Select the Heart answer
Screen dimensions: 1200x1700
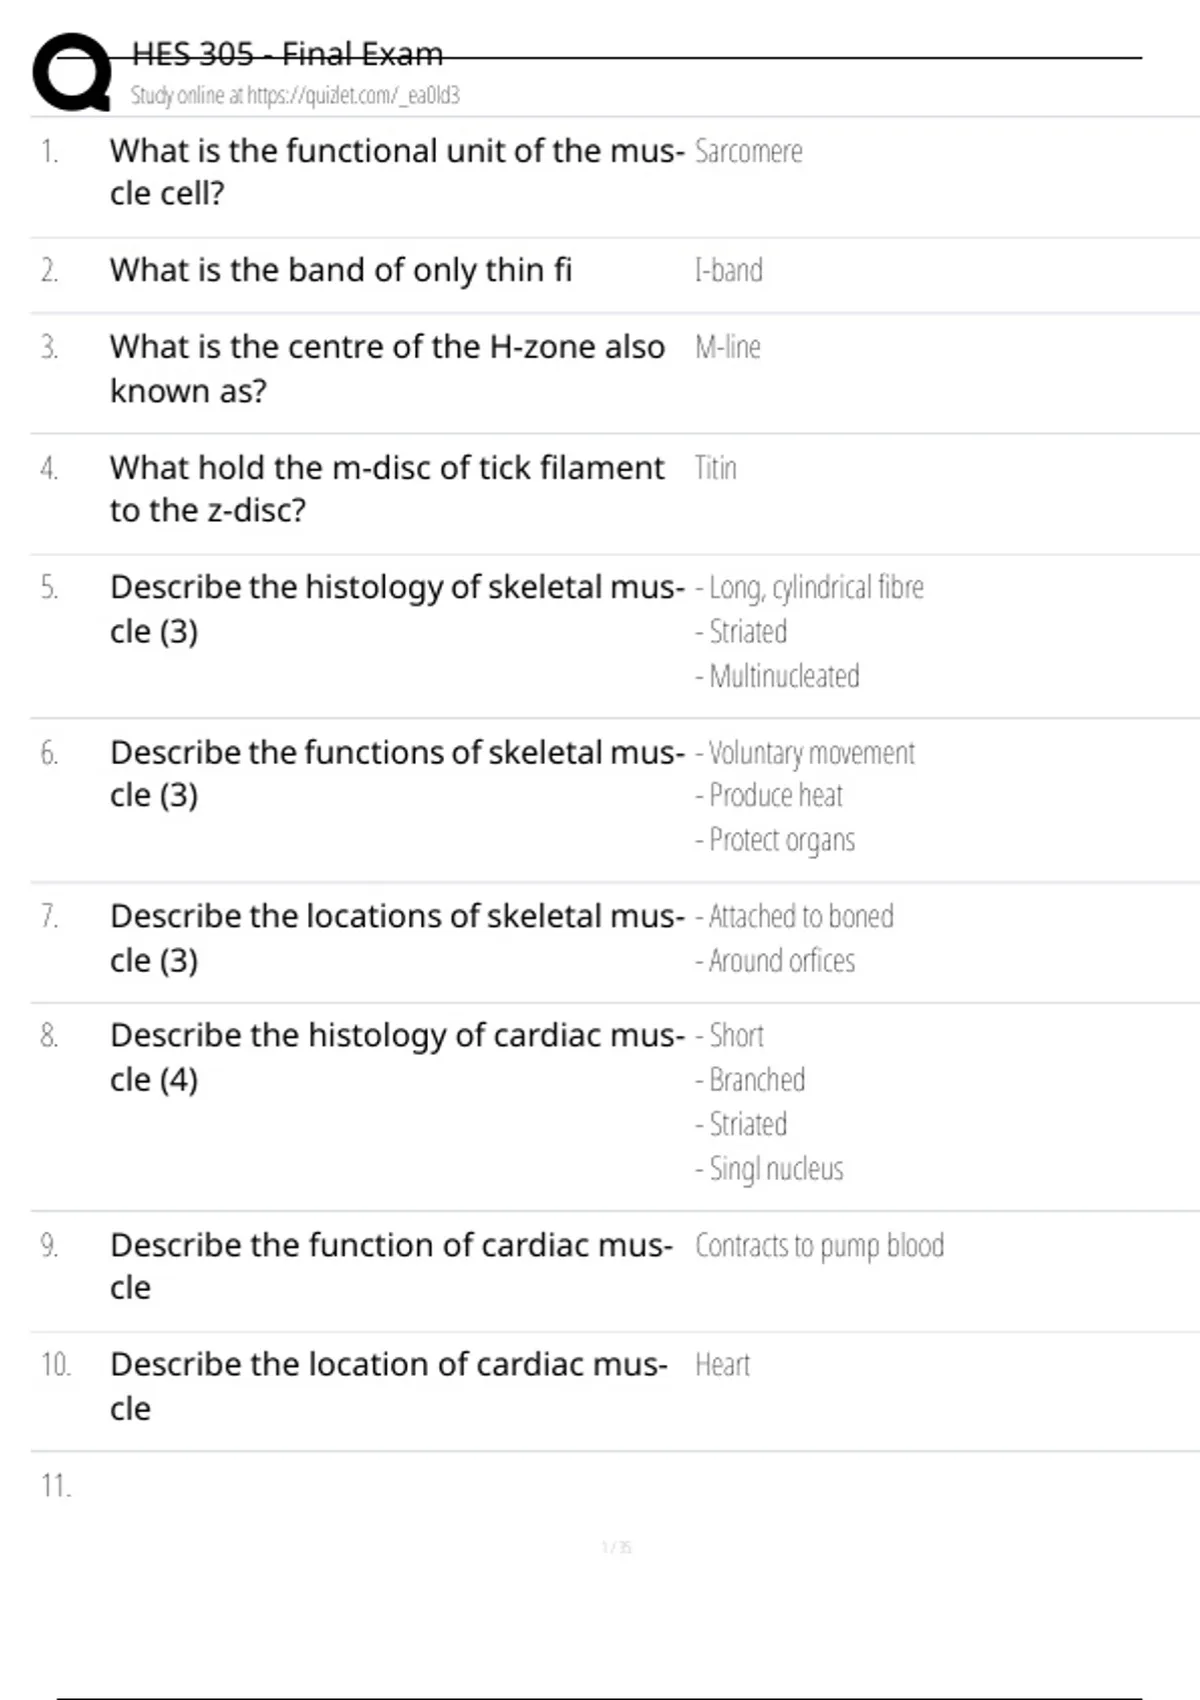pyautogui.click(x=722, y=1365)
